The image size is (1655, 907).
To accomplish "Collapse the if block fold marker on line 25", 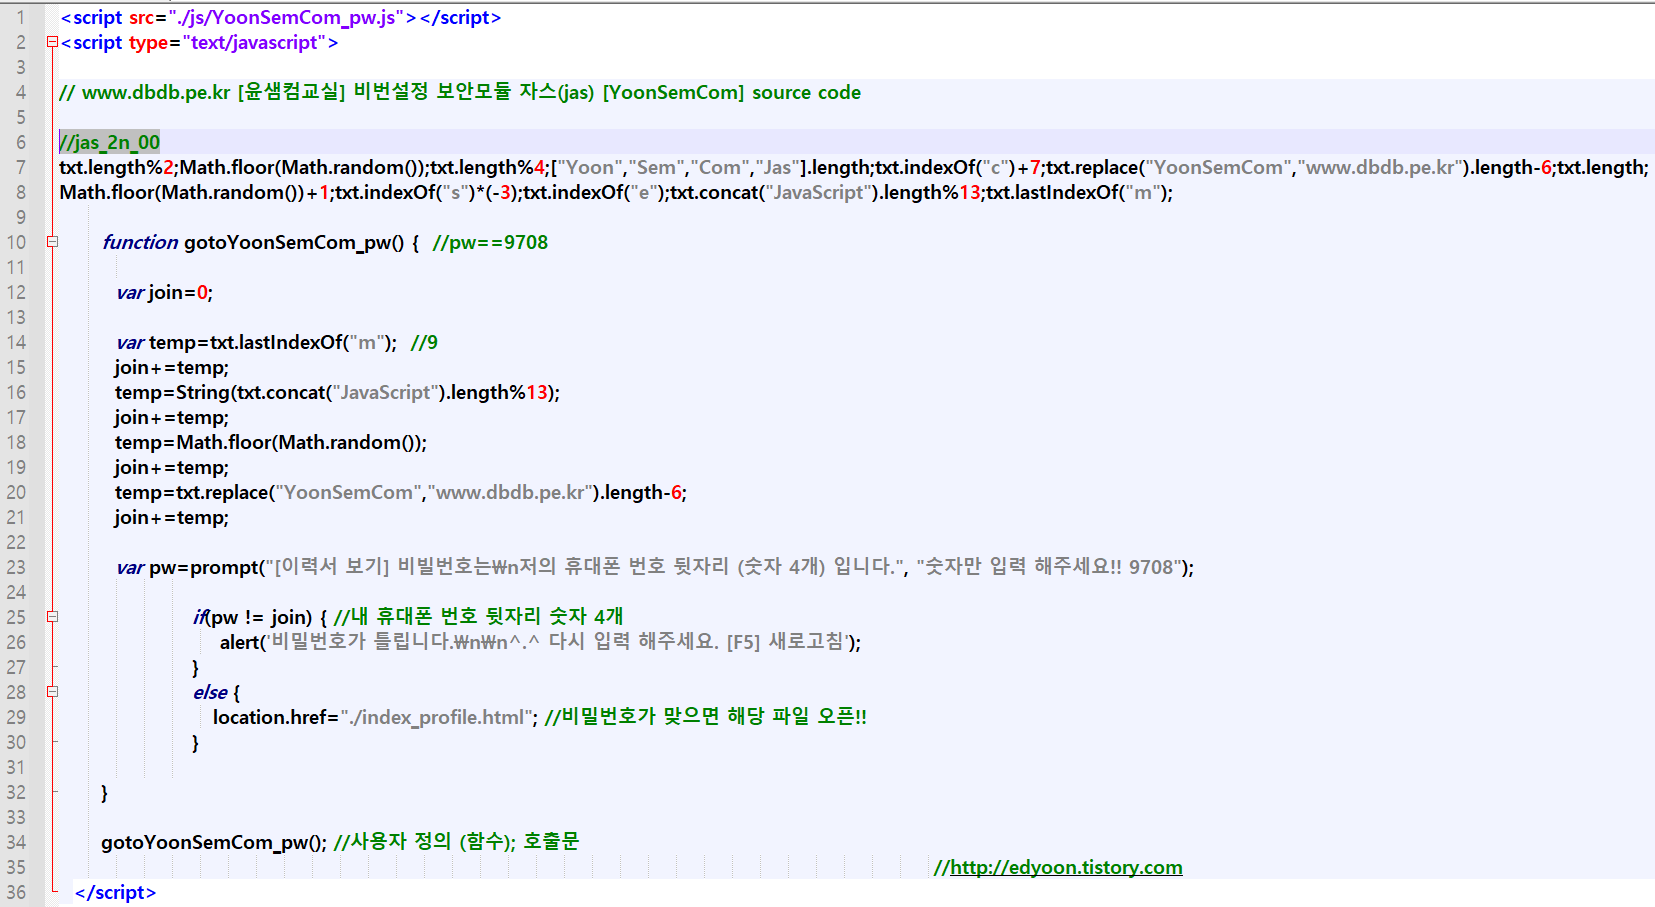I will 52,617.
